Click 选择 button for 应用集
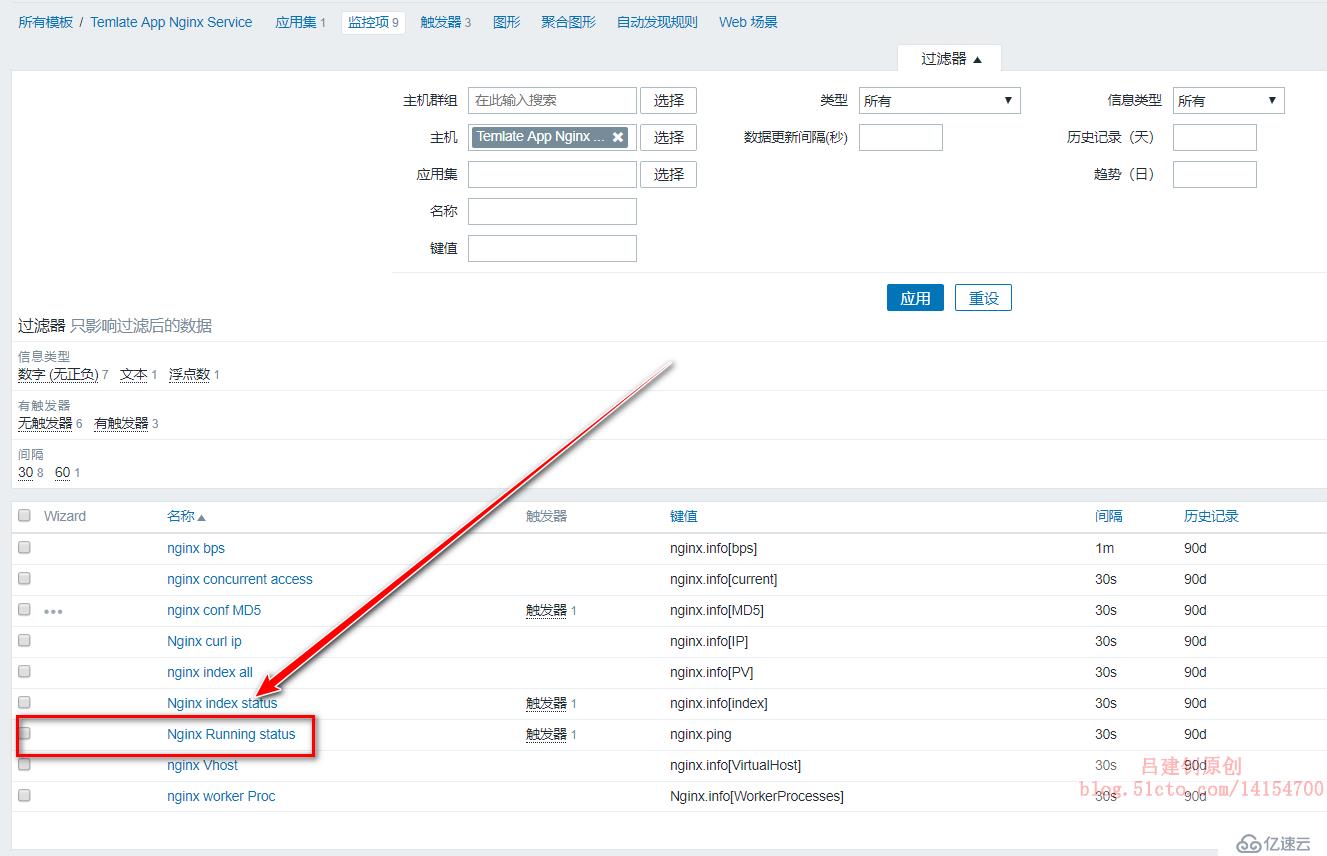Screen dimensions: 1327x856 point(668,174)
